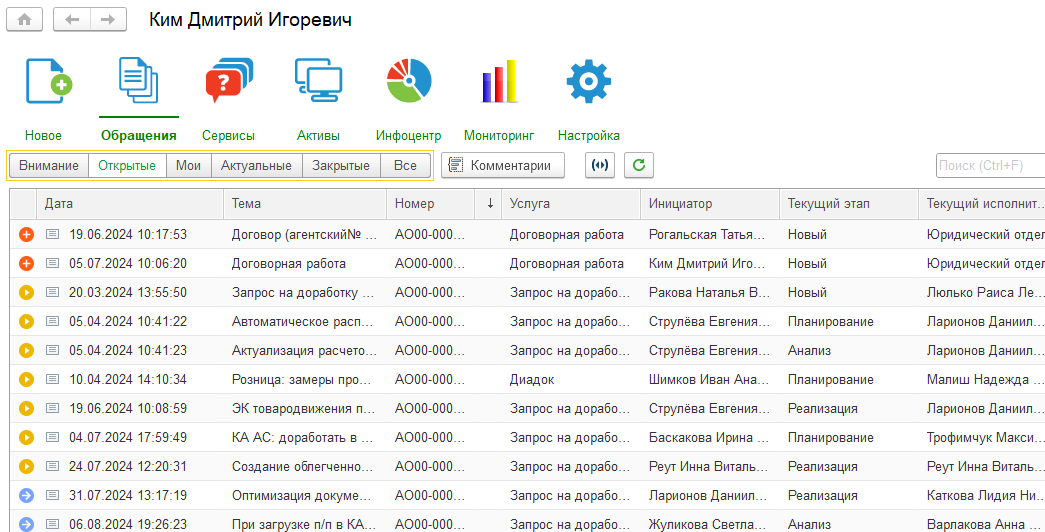Click the sort arrow column header
This screenshot has width=1045, height=532.
pos(490,204)
